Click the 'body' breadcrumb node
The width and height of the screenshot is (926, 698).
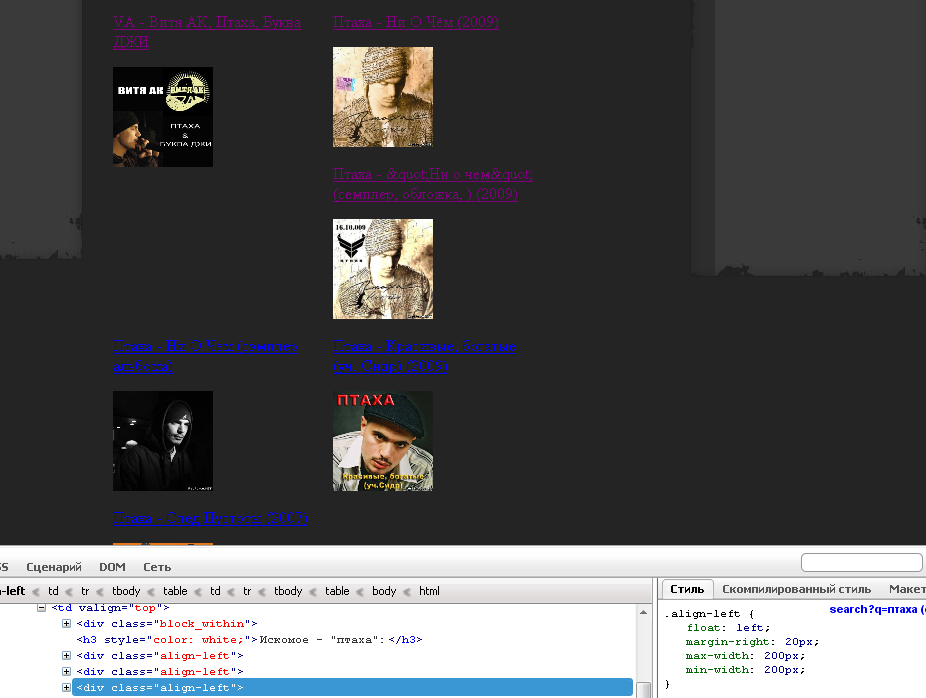(x=384, y=591)
